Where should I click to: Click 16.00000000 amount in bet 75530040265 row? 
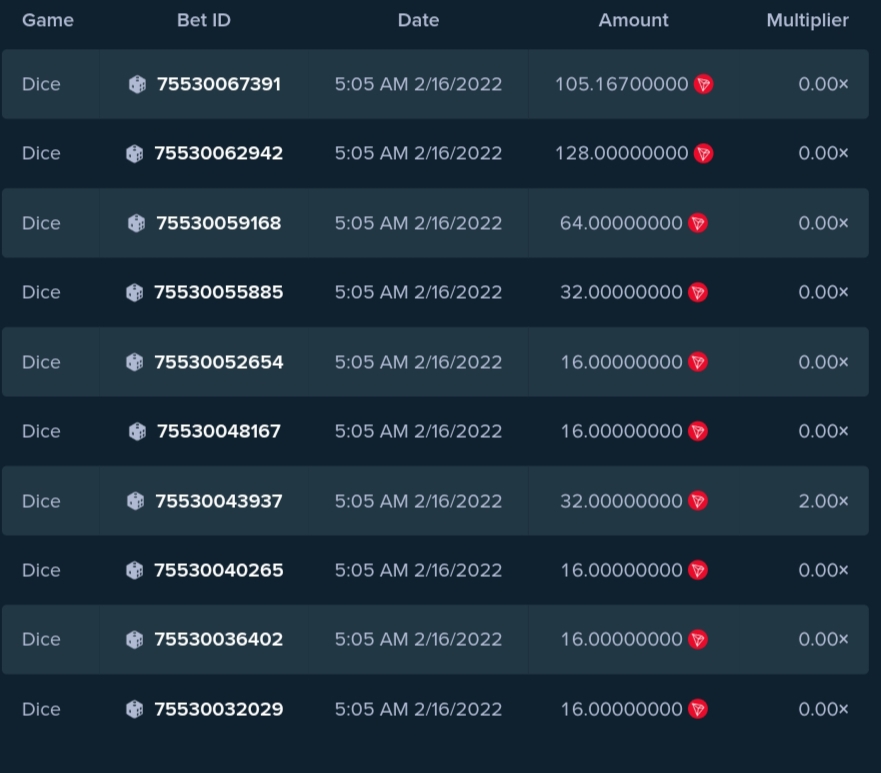(x=622, y=570)
